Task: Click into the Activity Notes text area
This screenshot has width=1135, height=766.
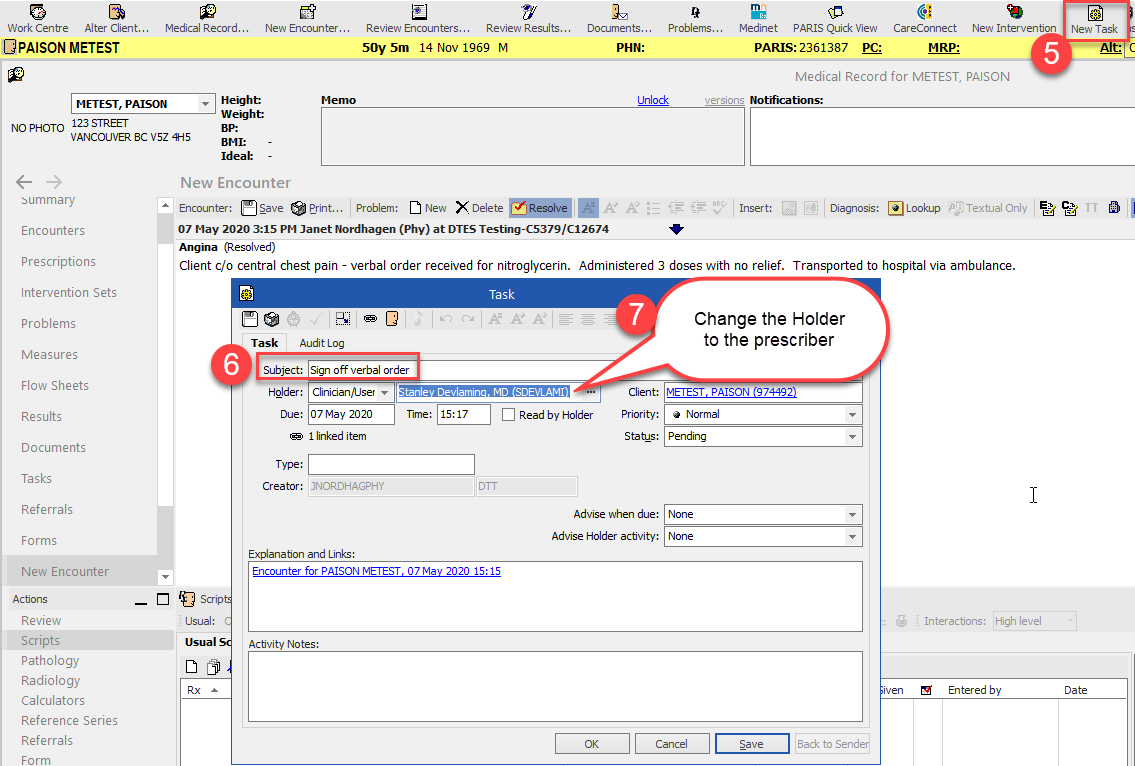Action: click(x=554, y=686)
